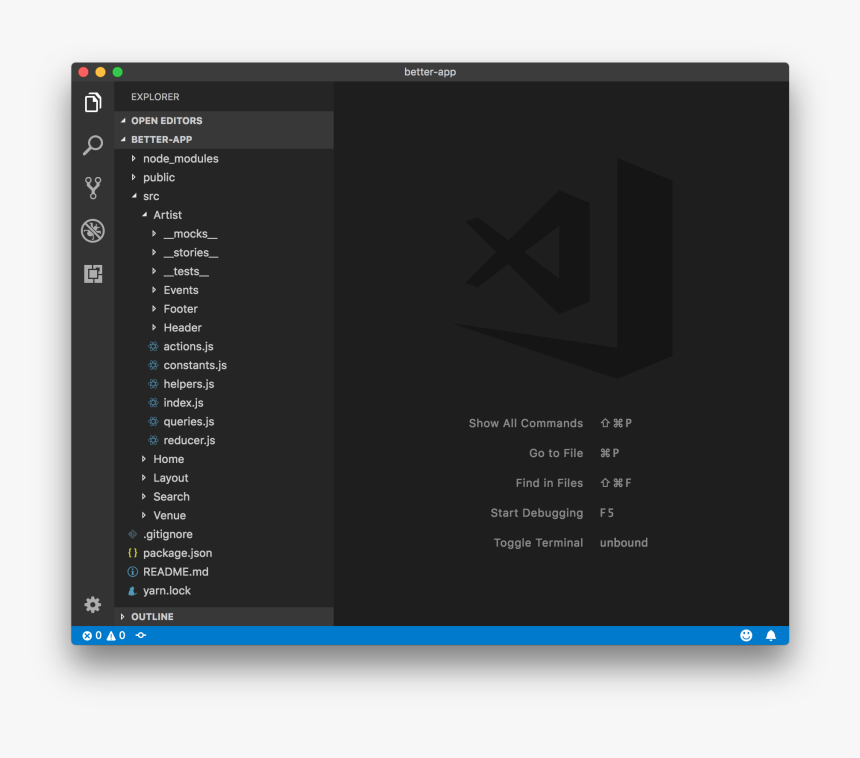
Task: Click the Explorer icon in the activity bar
Action: (92, 101)
